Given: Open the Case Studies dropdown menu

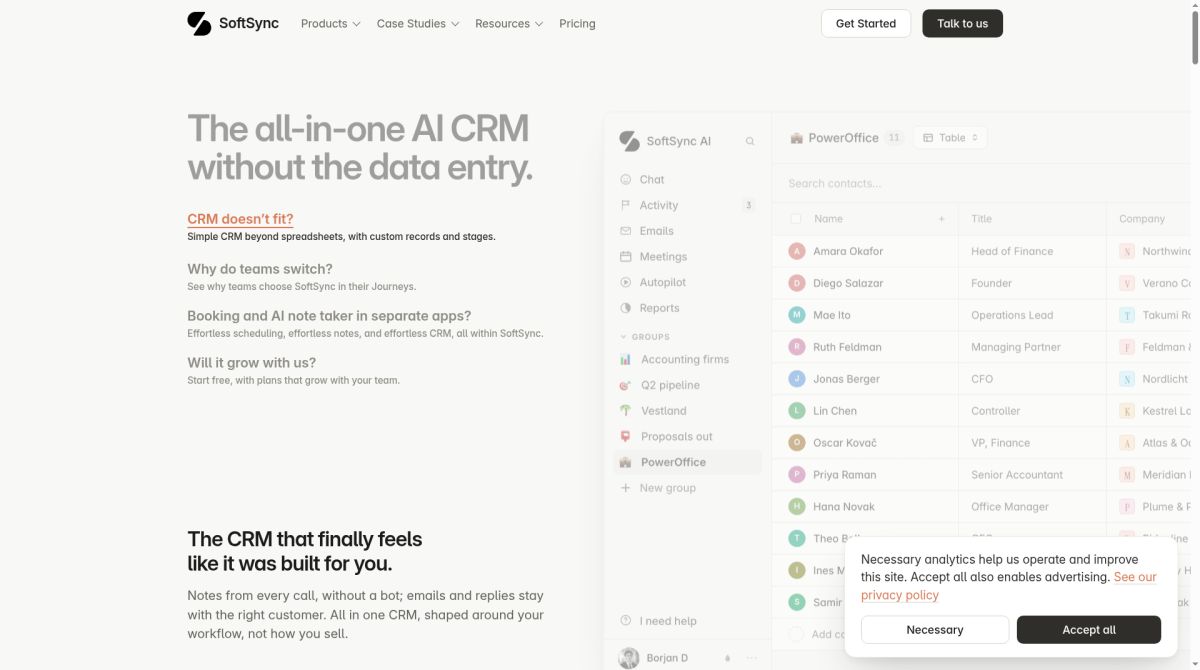Looking at the screenshot, I should tap(418, 23).
